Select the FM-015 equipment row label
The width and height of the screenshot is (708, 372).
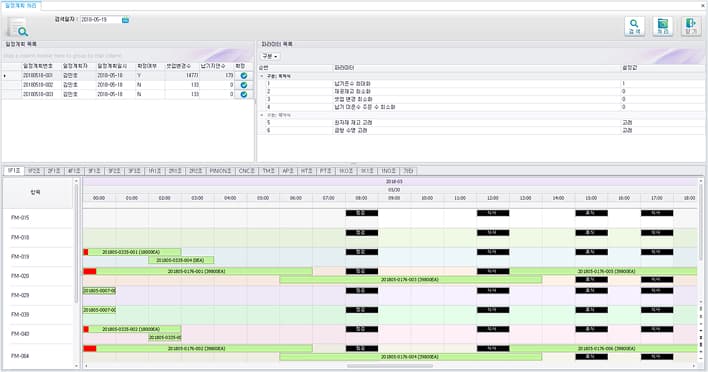pyautogui.click(x=20, y=218)
